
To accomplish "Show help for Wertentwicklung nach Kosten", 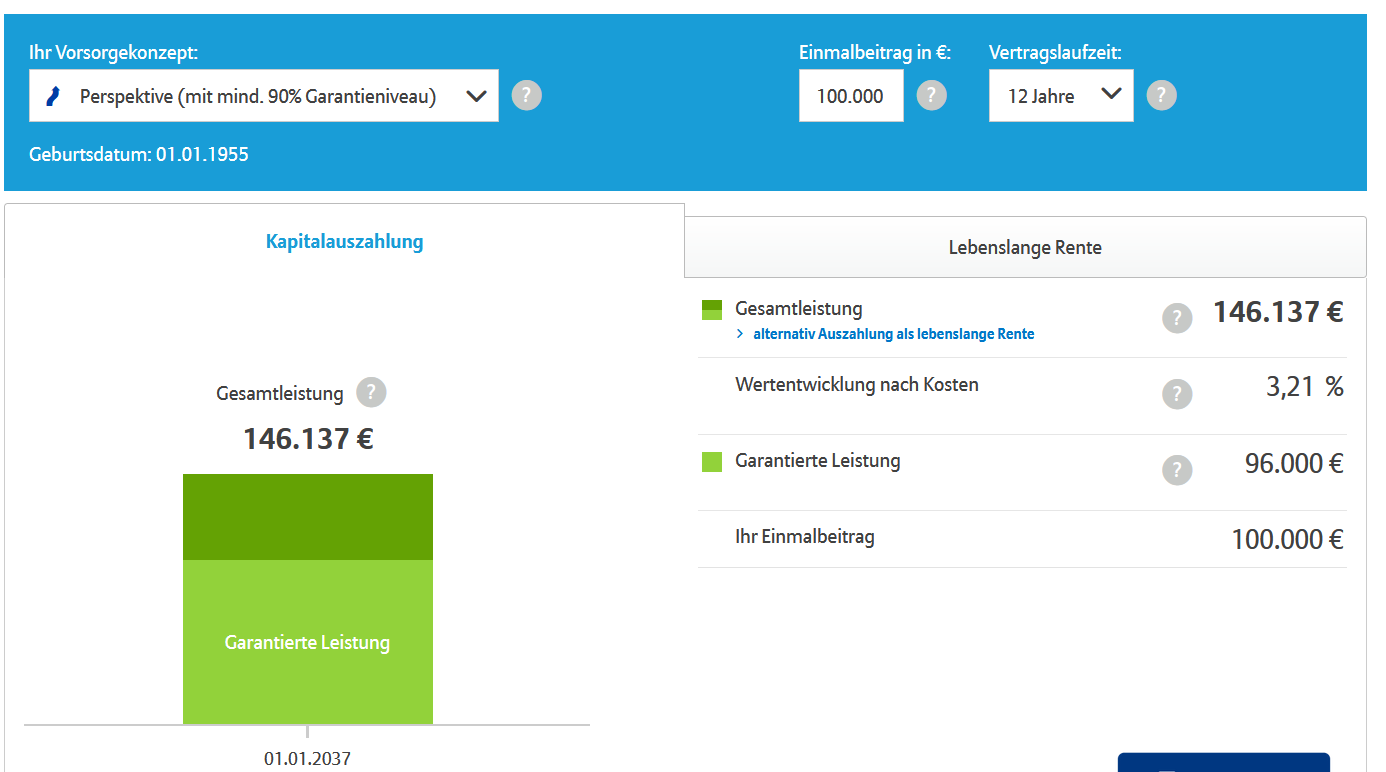I will (1177, 394).
